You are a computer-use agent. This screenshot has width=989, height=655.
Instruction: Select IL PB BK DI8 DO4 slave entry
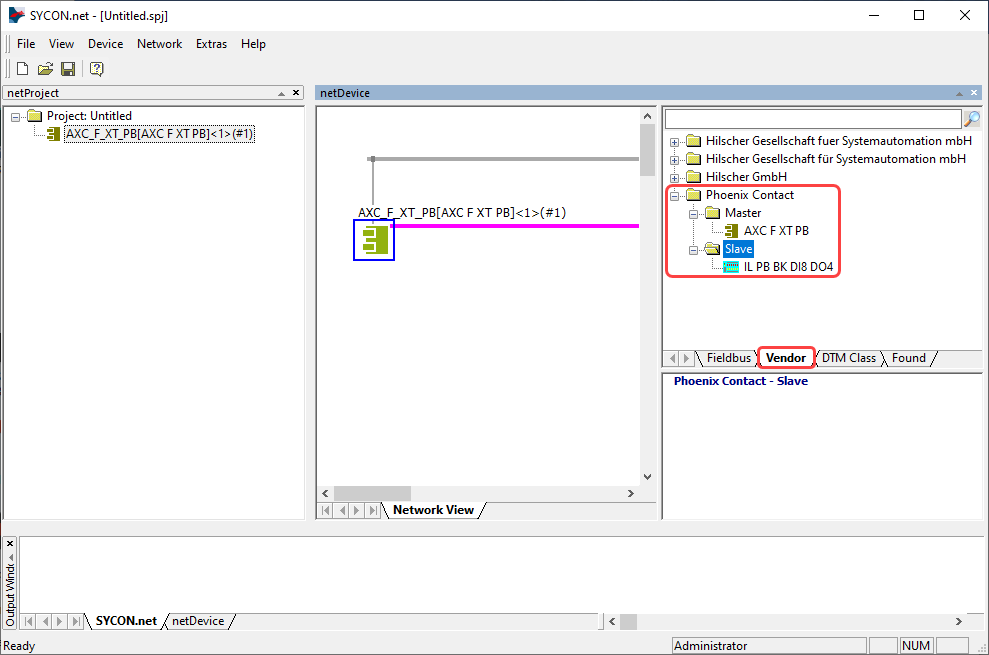click(788, 267)
